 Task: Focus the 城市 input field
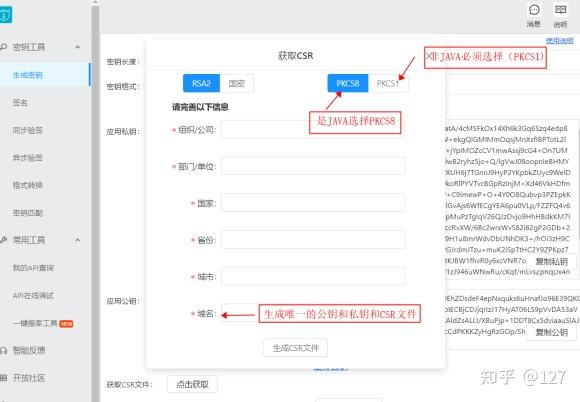(313, 276)
